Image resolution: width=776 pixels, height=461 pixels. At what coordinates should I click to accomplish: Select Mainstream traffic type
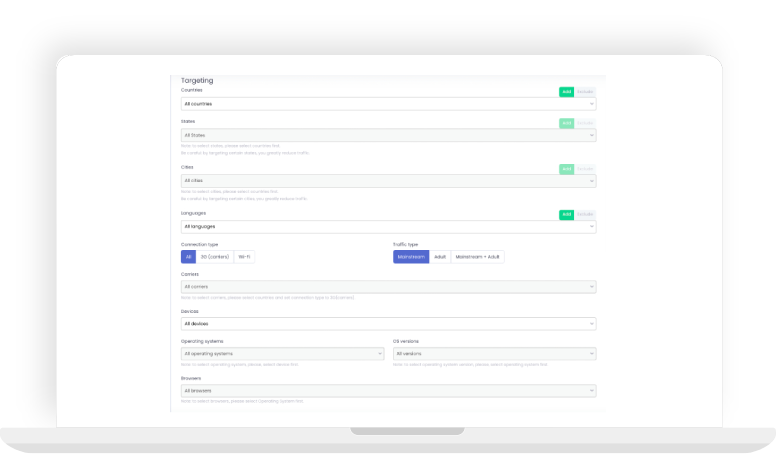pyautogui.click(x=411, y=257)
